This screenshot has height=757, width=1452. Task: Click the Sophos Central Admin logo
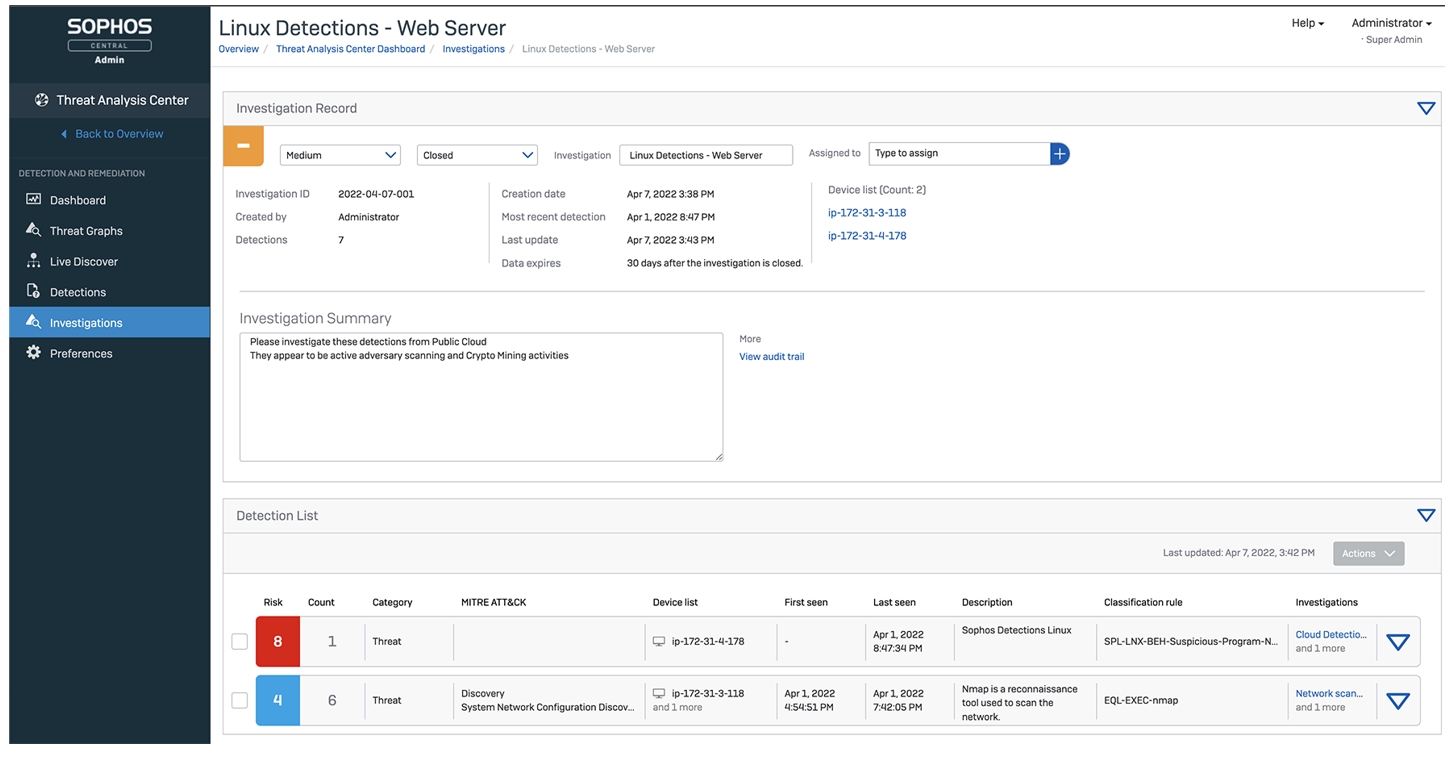tap(110, 41)
